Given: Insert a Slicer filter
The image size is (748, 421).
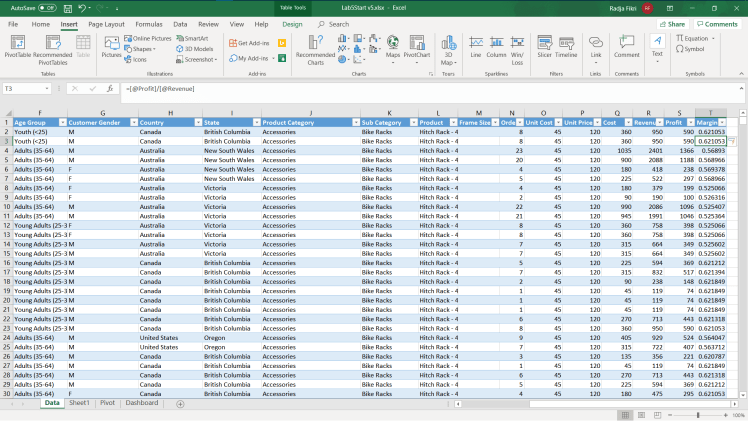Looking at the screenshot, I should click(544, 46).
